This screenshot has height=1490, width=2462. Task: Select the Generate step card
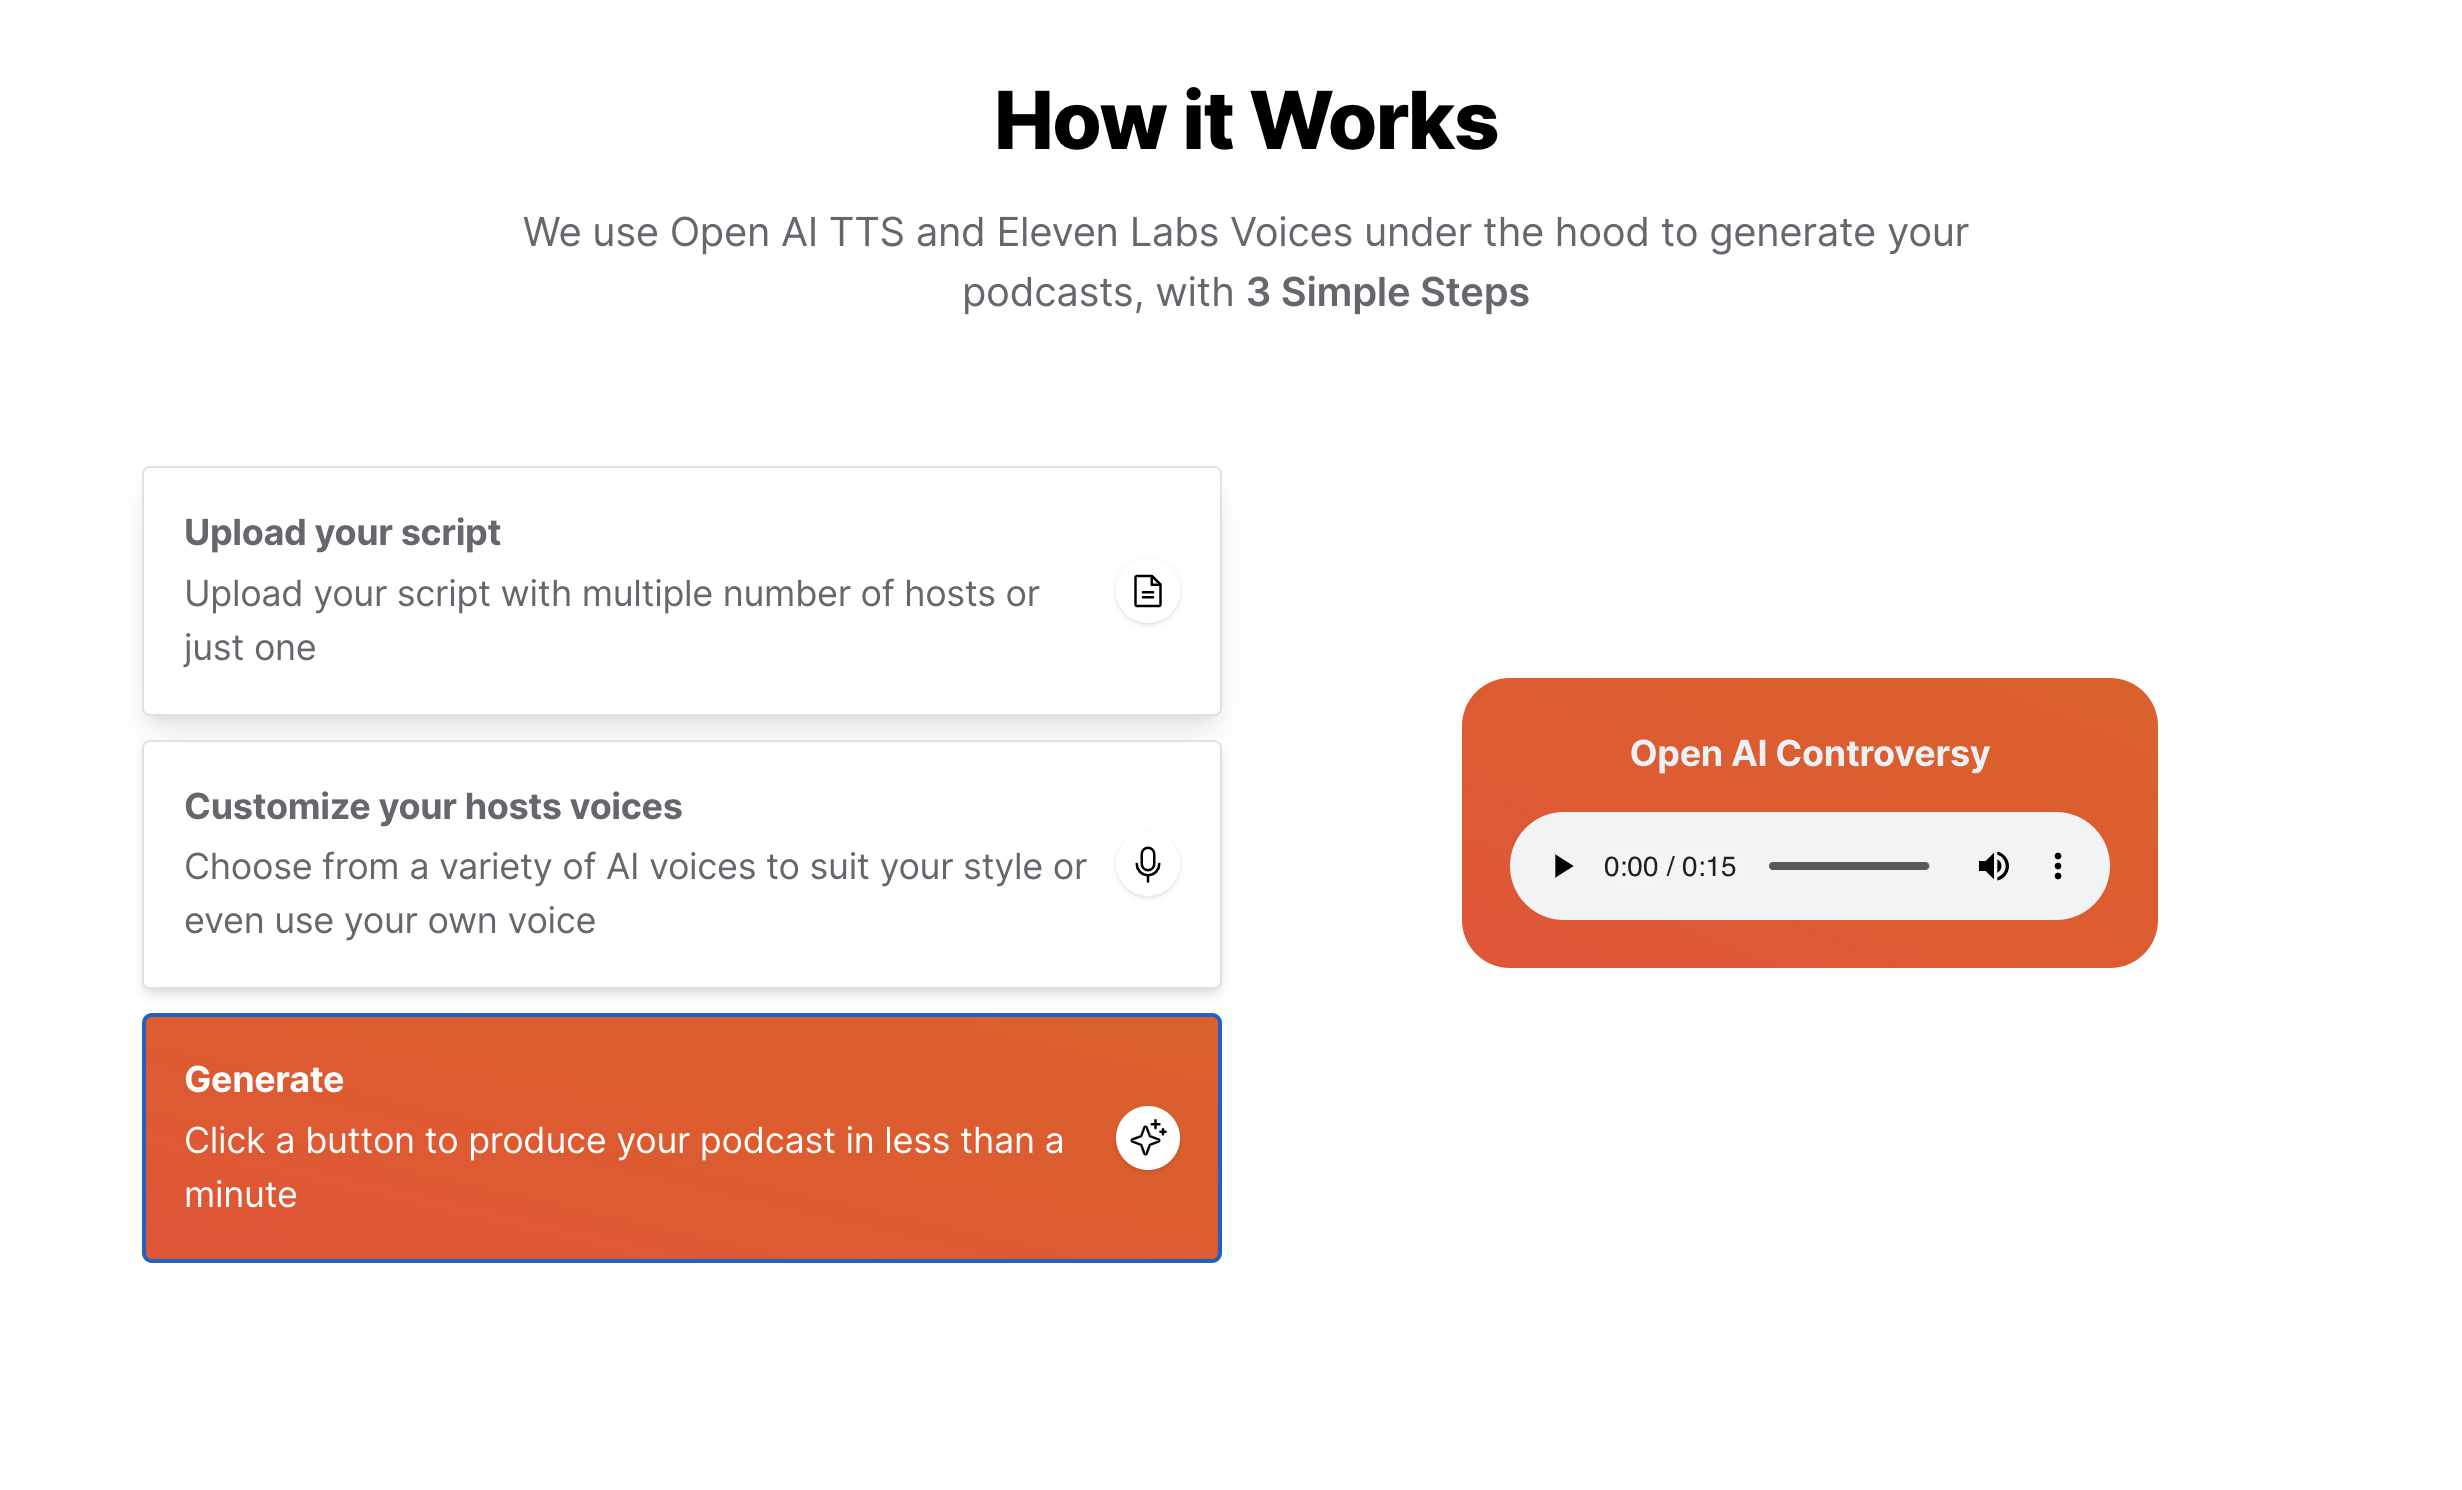pos(682,1138)
